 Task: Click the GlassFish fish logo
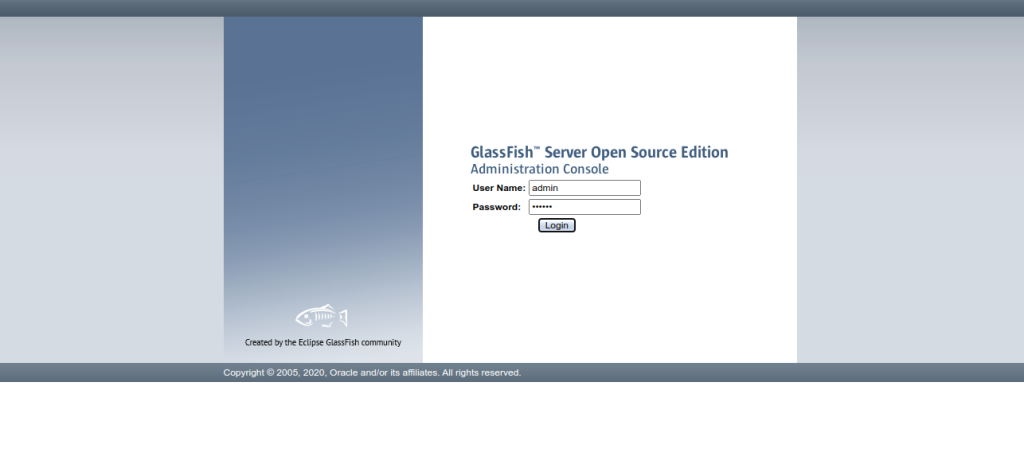click(x=321, y=316)
